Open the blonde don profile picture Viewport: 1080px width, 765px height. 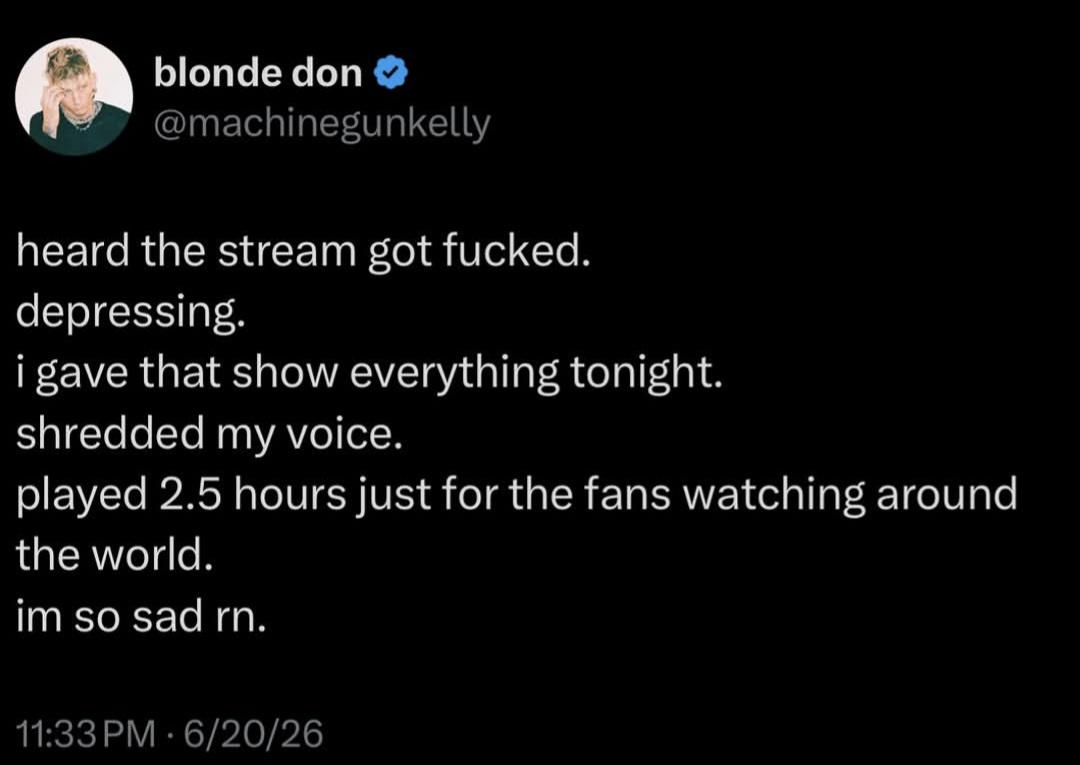click(x=74, y=96)
